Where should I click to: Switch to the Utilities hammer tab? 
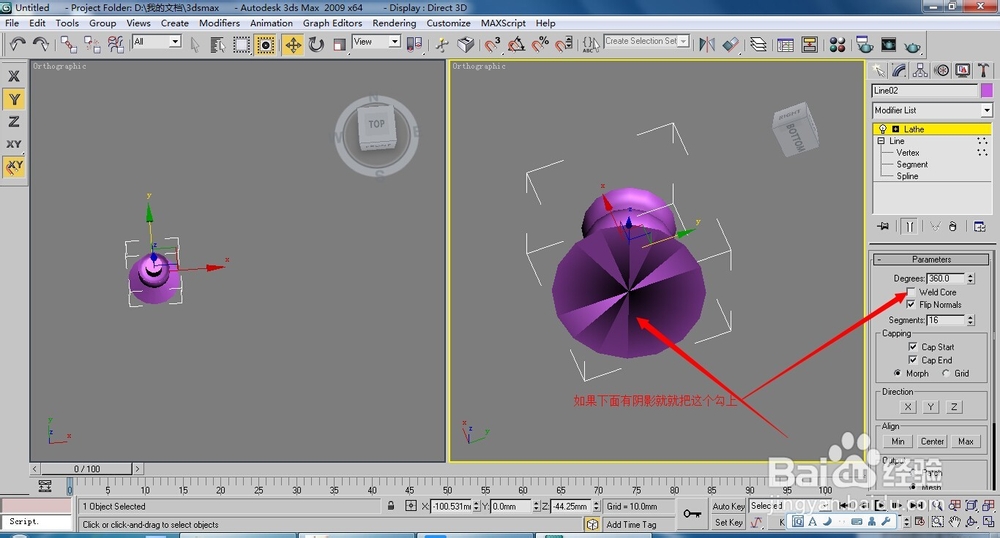pyautogui.click(x=983, y=70)
